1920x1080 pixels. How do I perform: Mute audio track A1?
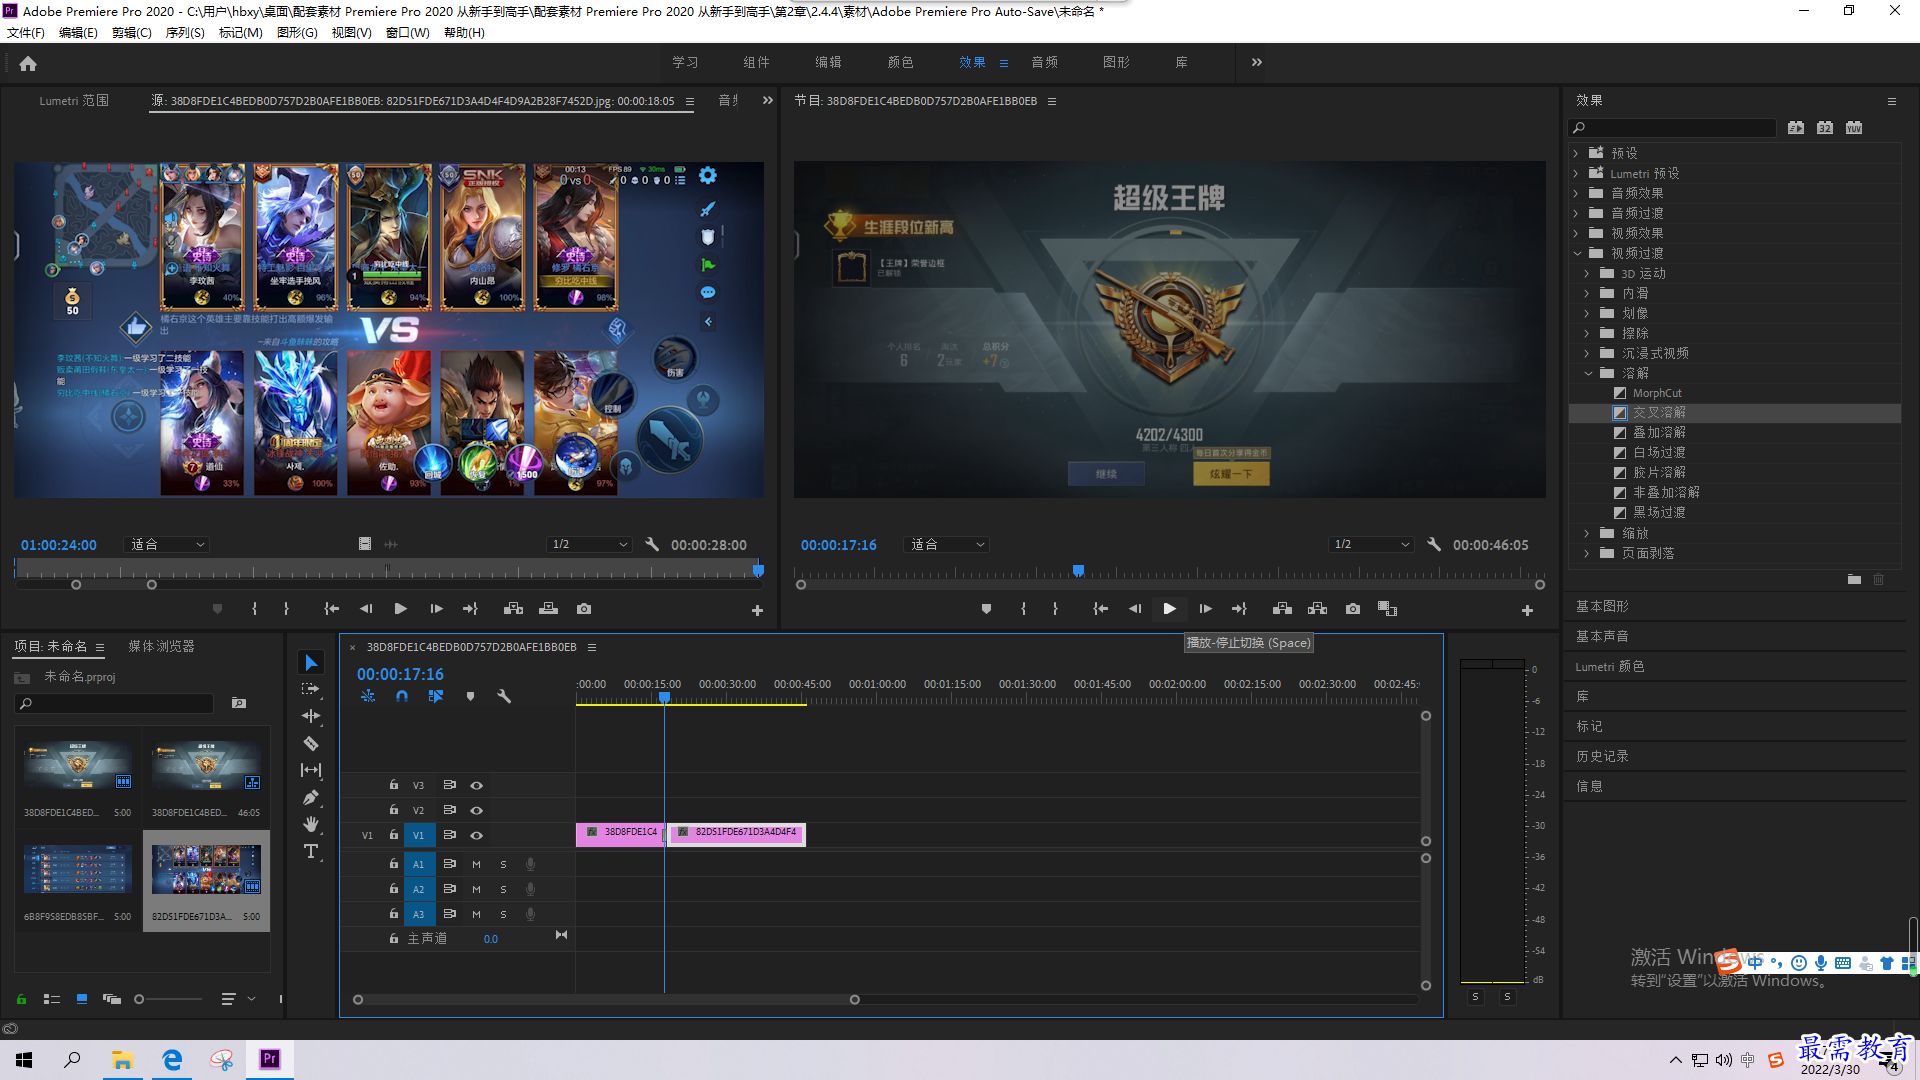click(x=476, y=864)
